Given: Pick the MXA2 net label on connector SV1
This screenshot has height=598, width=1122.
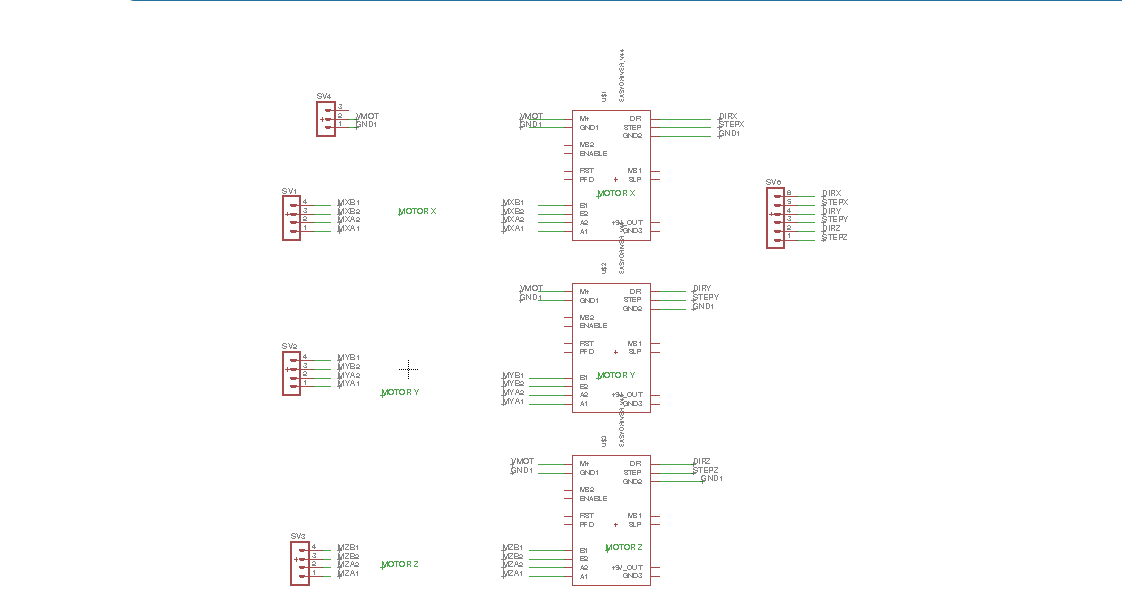Looking at the screenshot, I should (x=349, y=220).
